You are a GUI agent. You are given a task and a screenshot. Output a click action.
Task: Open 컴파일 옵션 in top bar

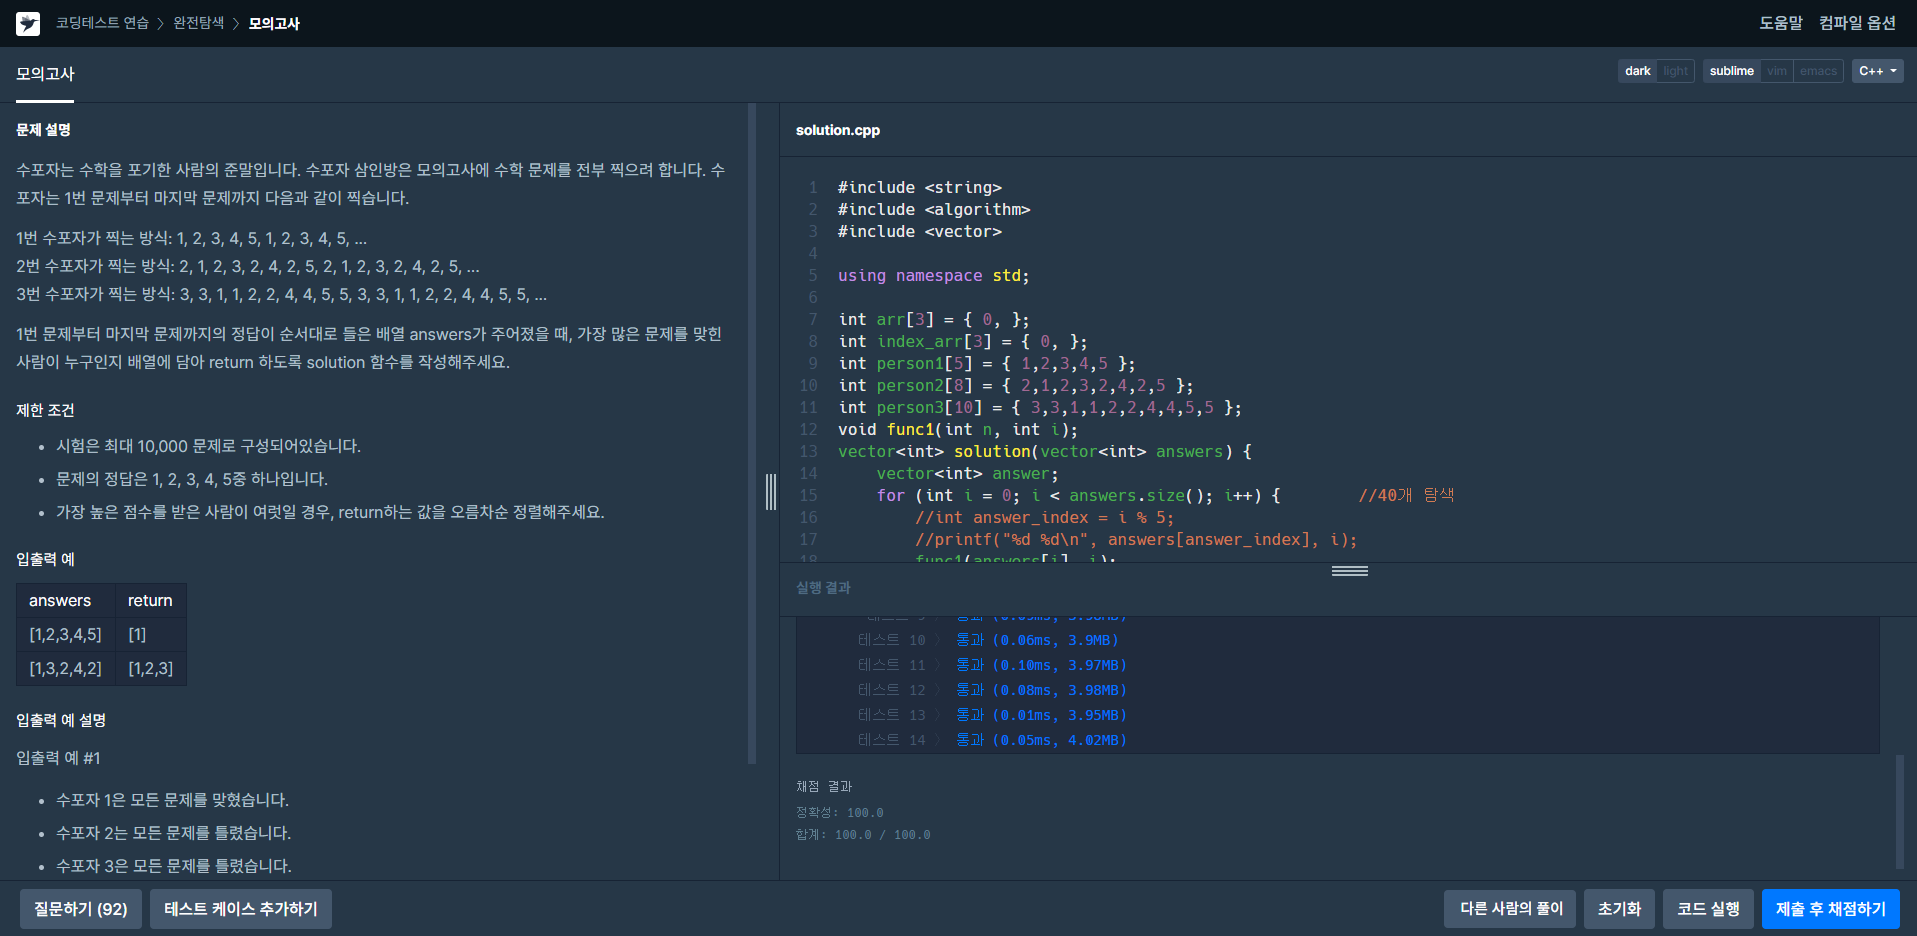(1857, 23)
